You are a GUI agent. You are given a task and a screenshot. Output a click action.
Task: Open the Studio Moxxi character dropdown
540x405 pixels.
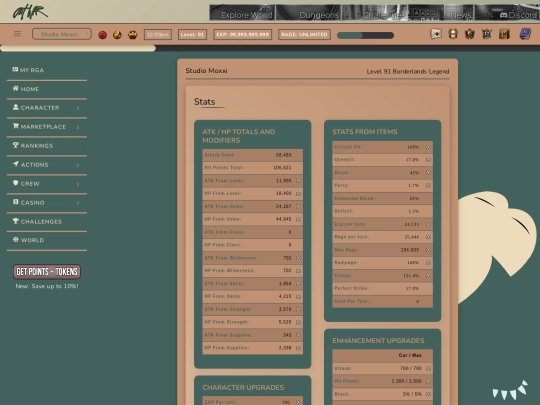pyautogui.click(x=62, y=34)
